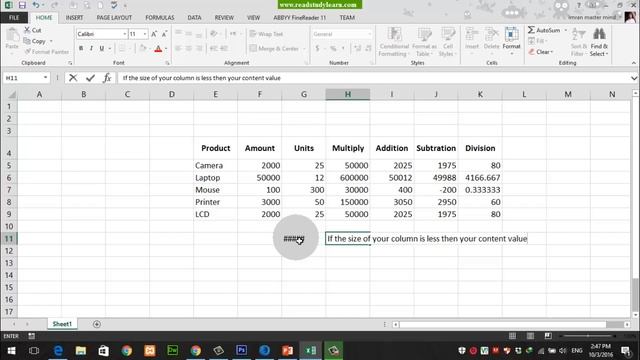Cancel entry with the formula bar X

click(x=73, y=78)
